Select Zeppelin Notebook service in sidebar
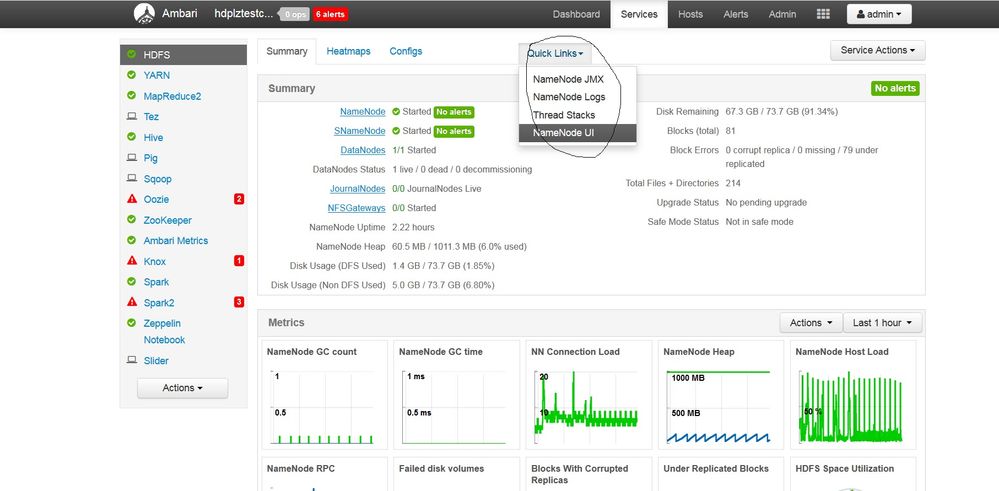 pos(164,331)
